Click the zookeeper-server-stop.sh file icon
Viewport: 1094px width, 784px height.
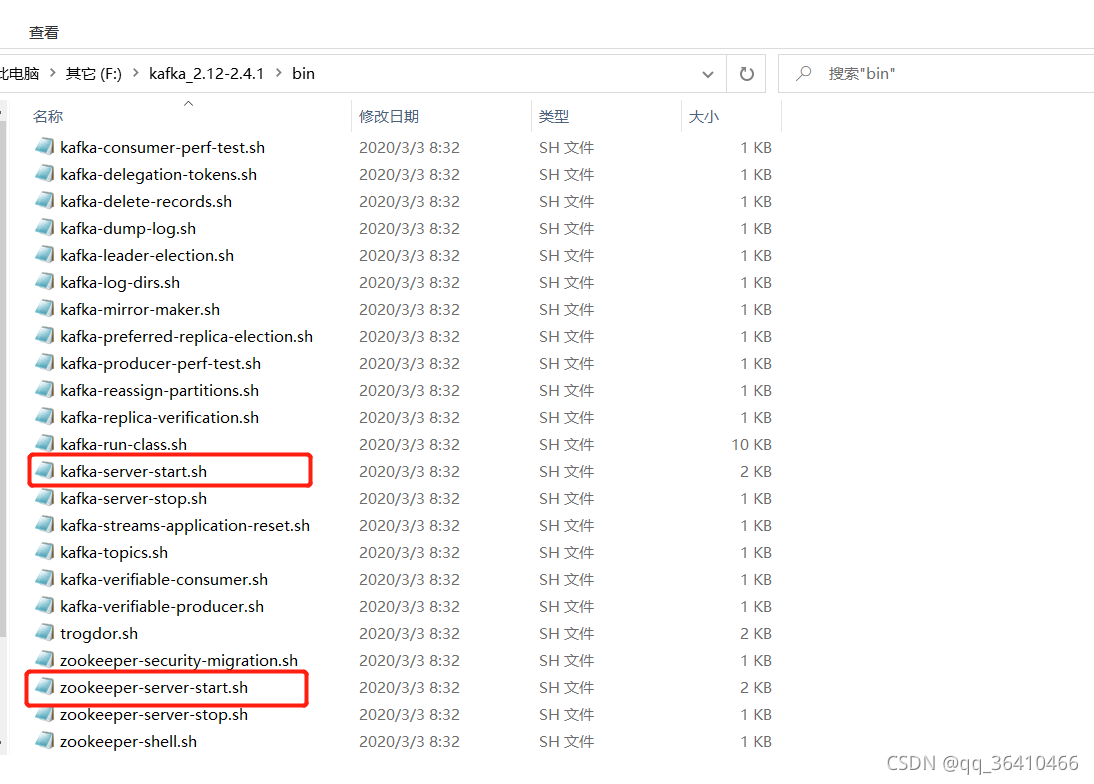coord(45,714)
